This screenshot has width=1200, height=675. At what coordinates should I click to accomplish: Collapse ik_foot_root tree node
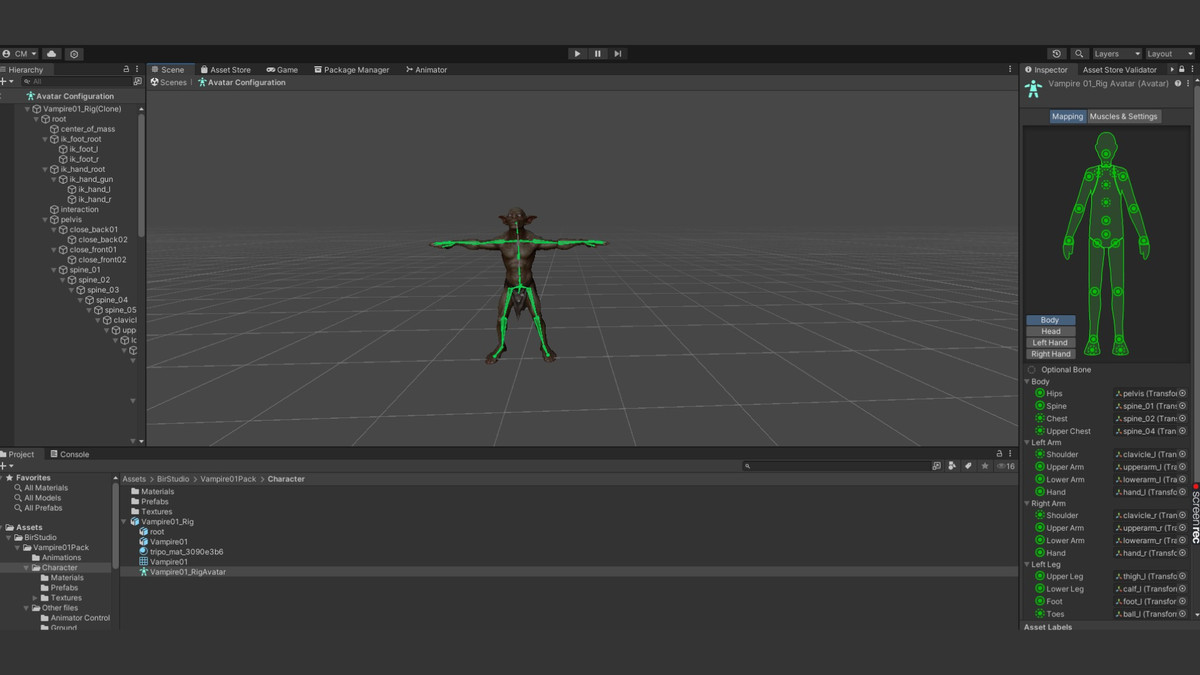(45, 139)
